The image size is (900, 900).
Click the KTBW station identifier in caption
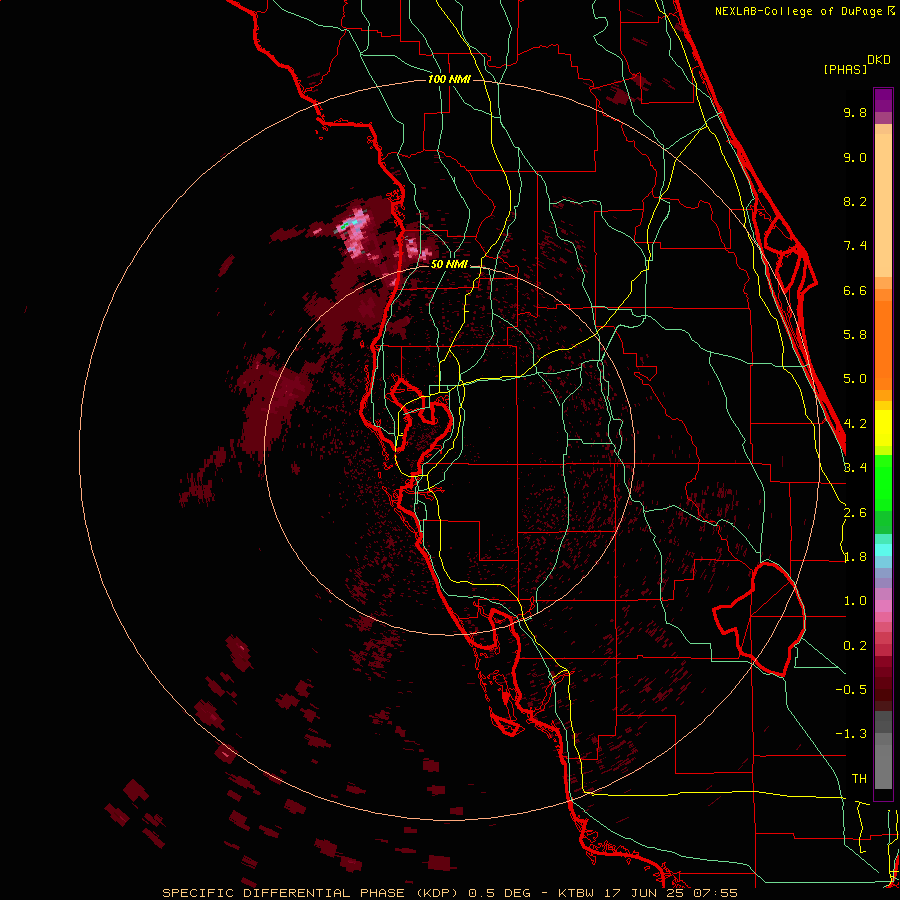point(574,893)
